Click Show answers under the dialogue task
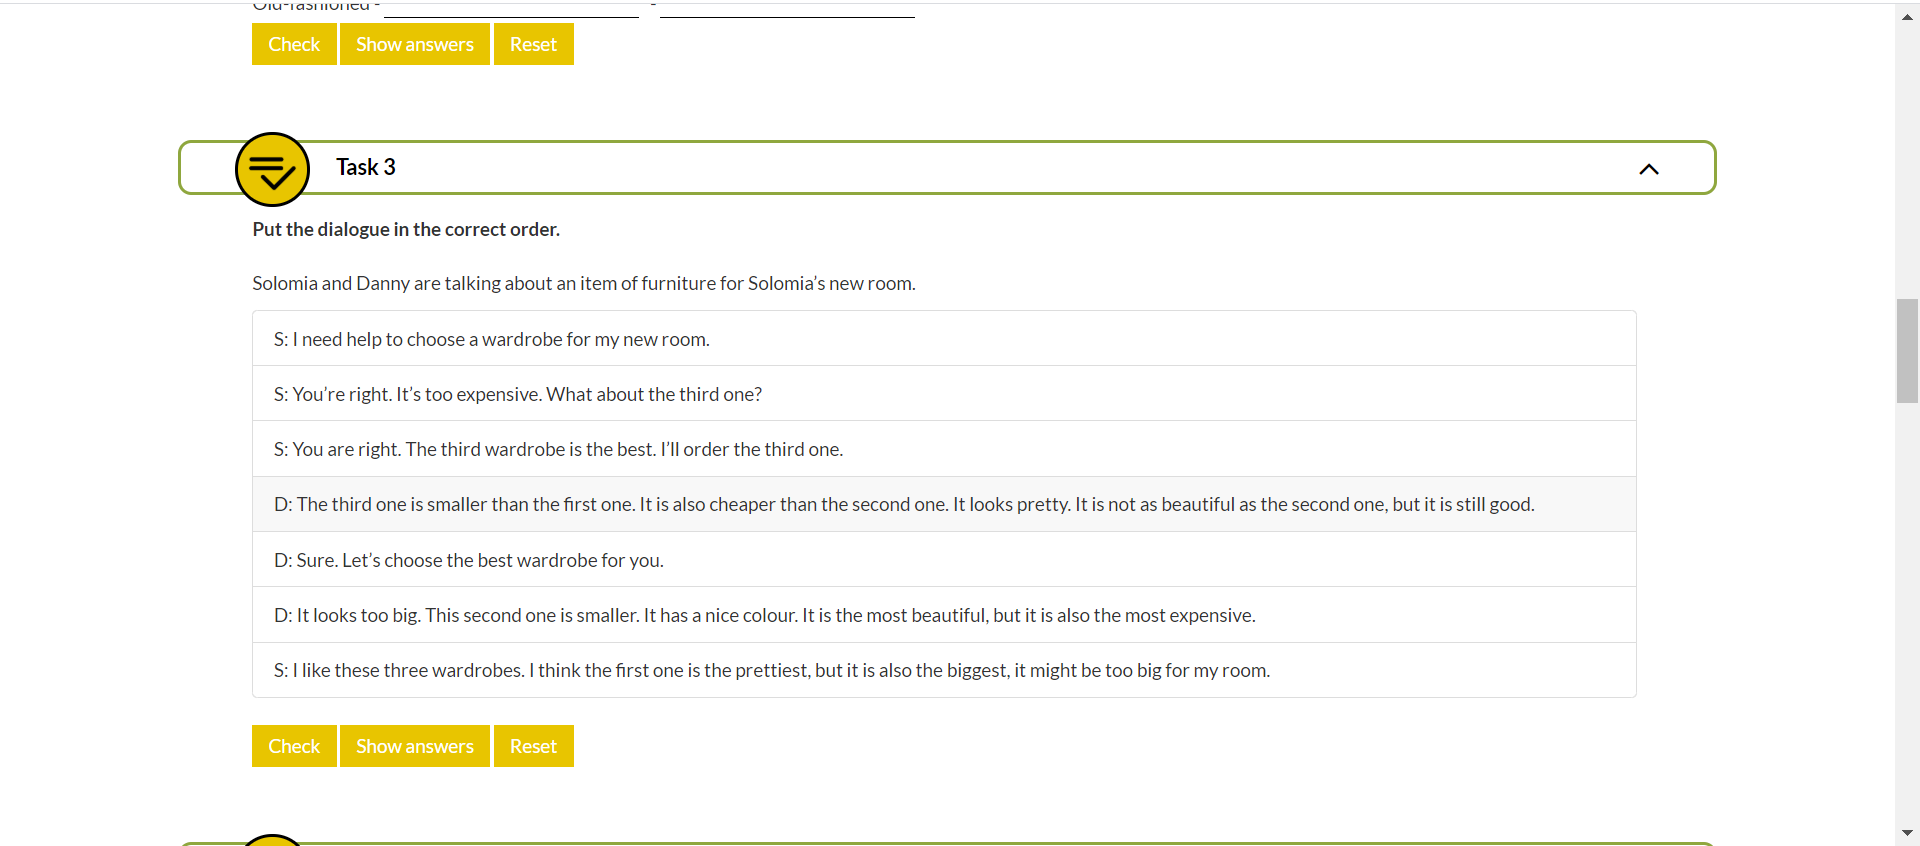 pos(415,746)
